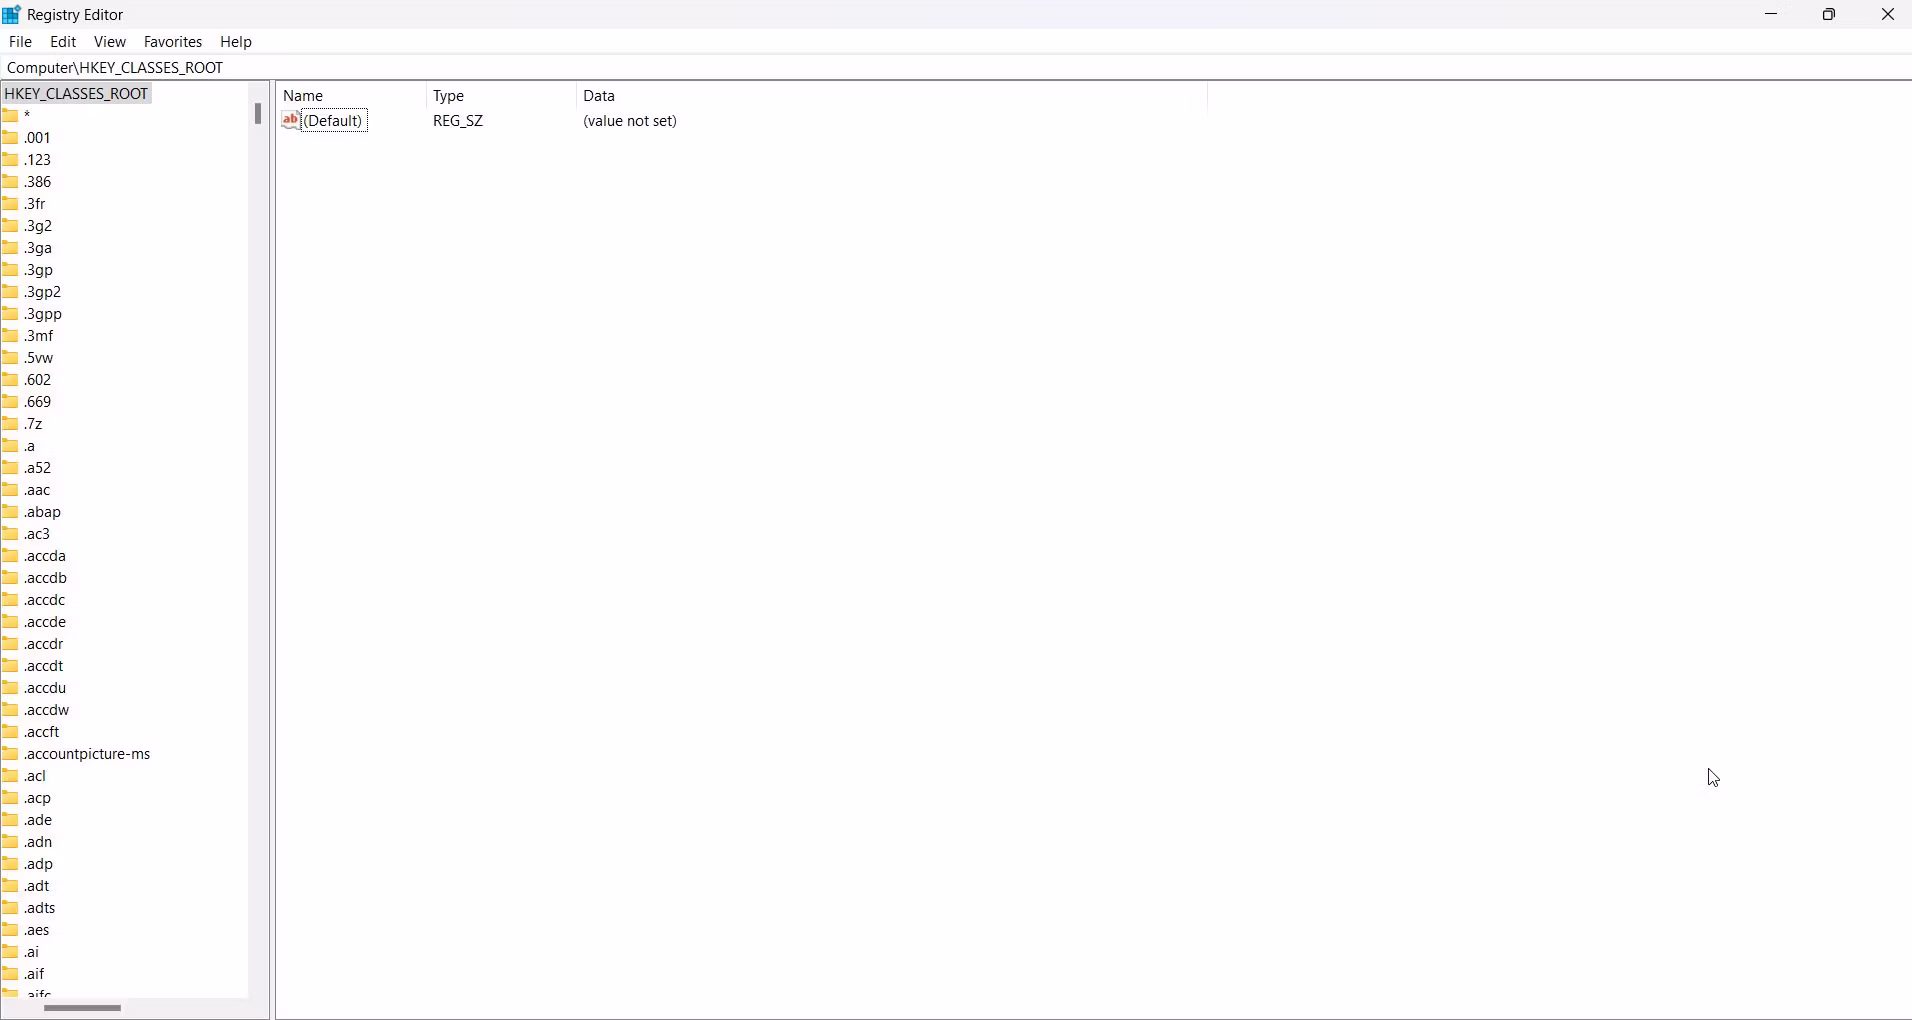
Task: Click the folder icon of .386 key
Action: [x=11, y=182]
